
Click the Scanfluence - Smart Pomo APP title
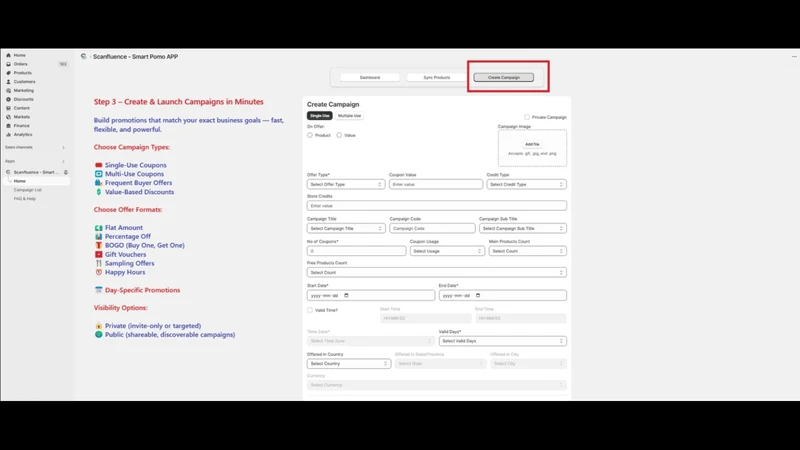click(135, 57)
